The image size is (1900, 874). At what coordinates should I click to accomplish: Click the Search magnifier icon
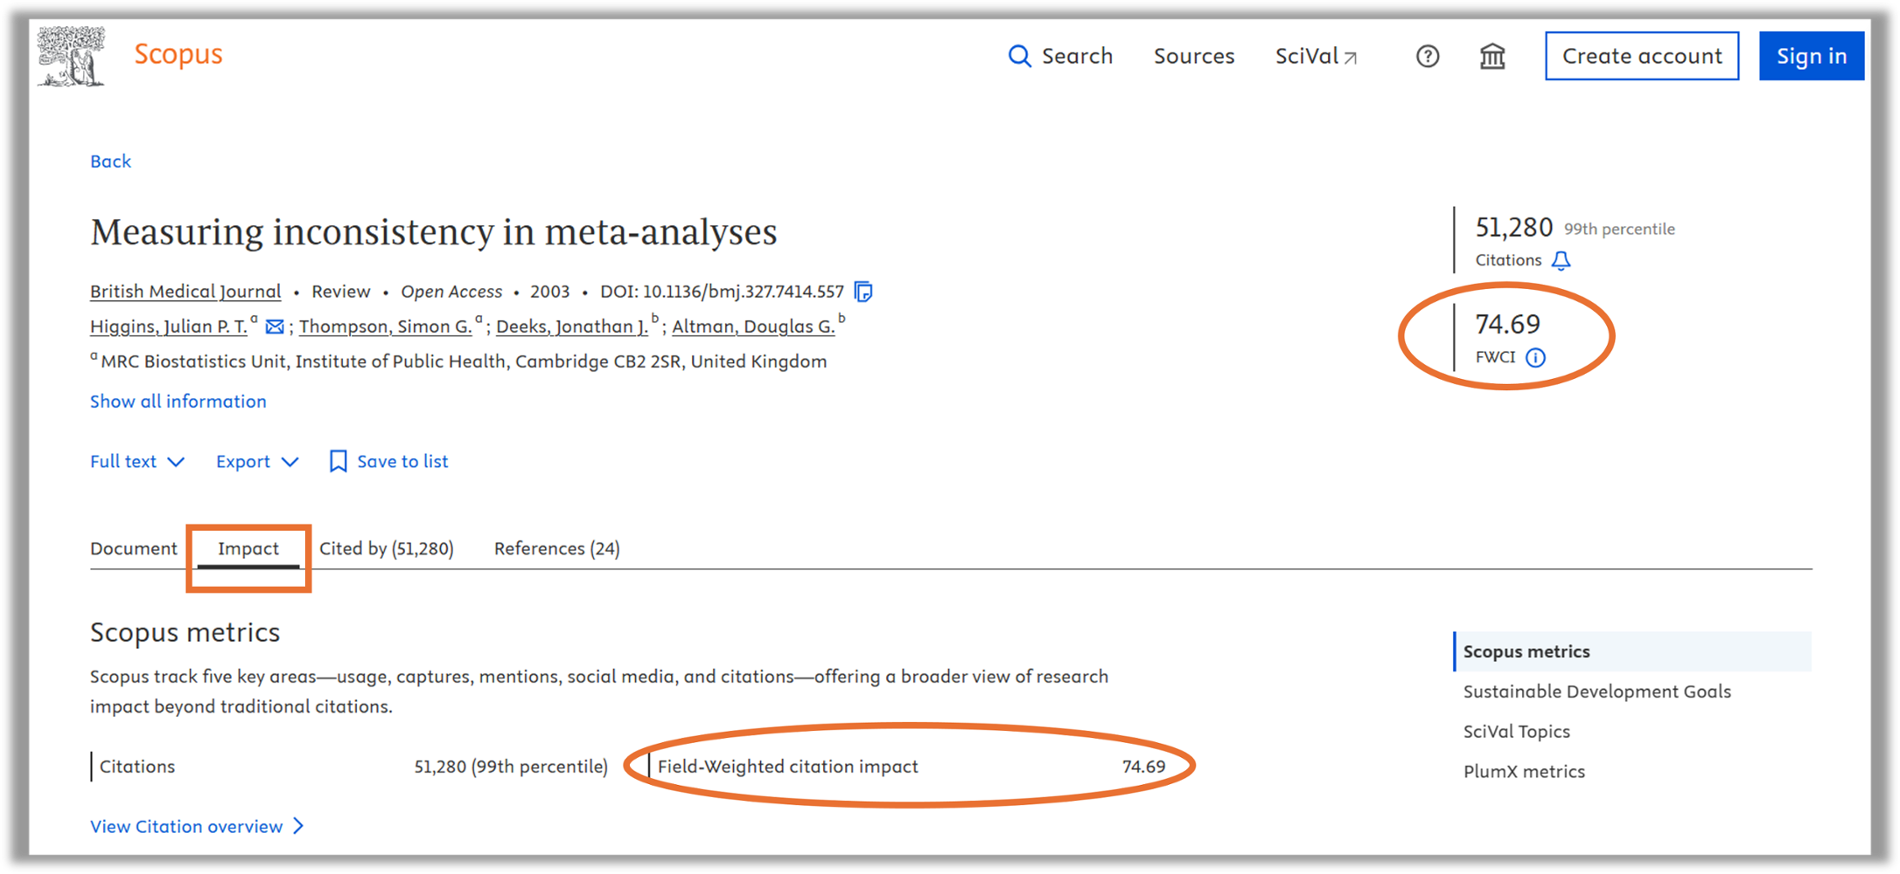1019,56
